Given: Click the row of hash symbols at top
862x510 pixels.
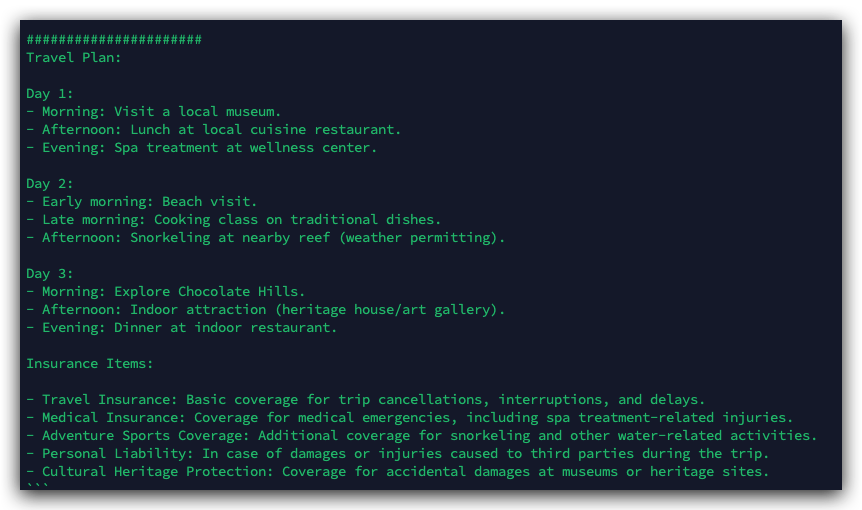Looking at the screenshot, I should pyautogui.click(x=114, y=40).
